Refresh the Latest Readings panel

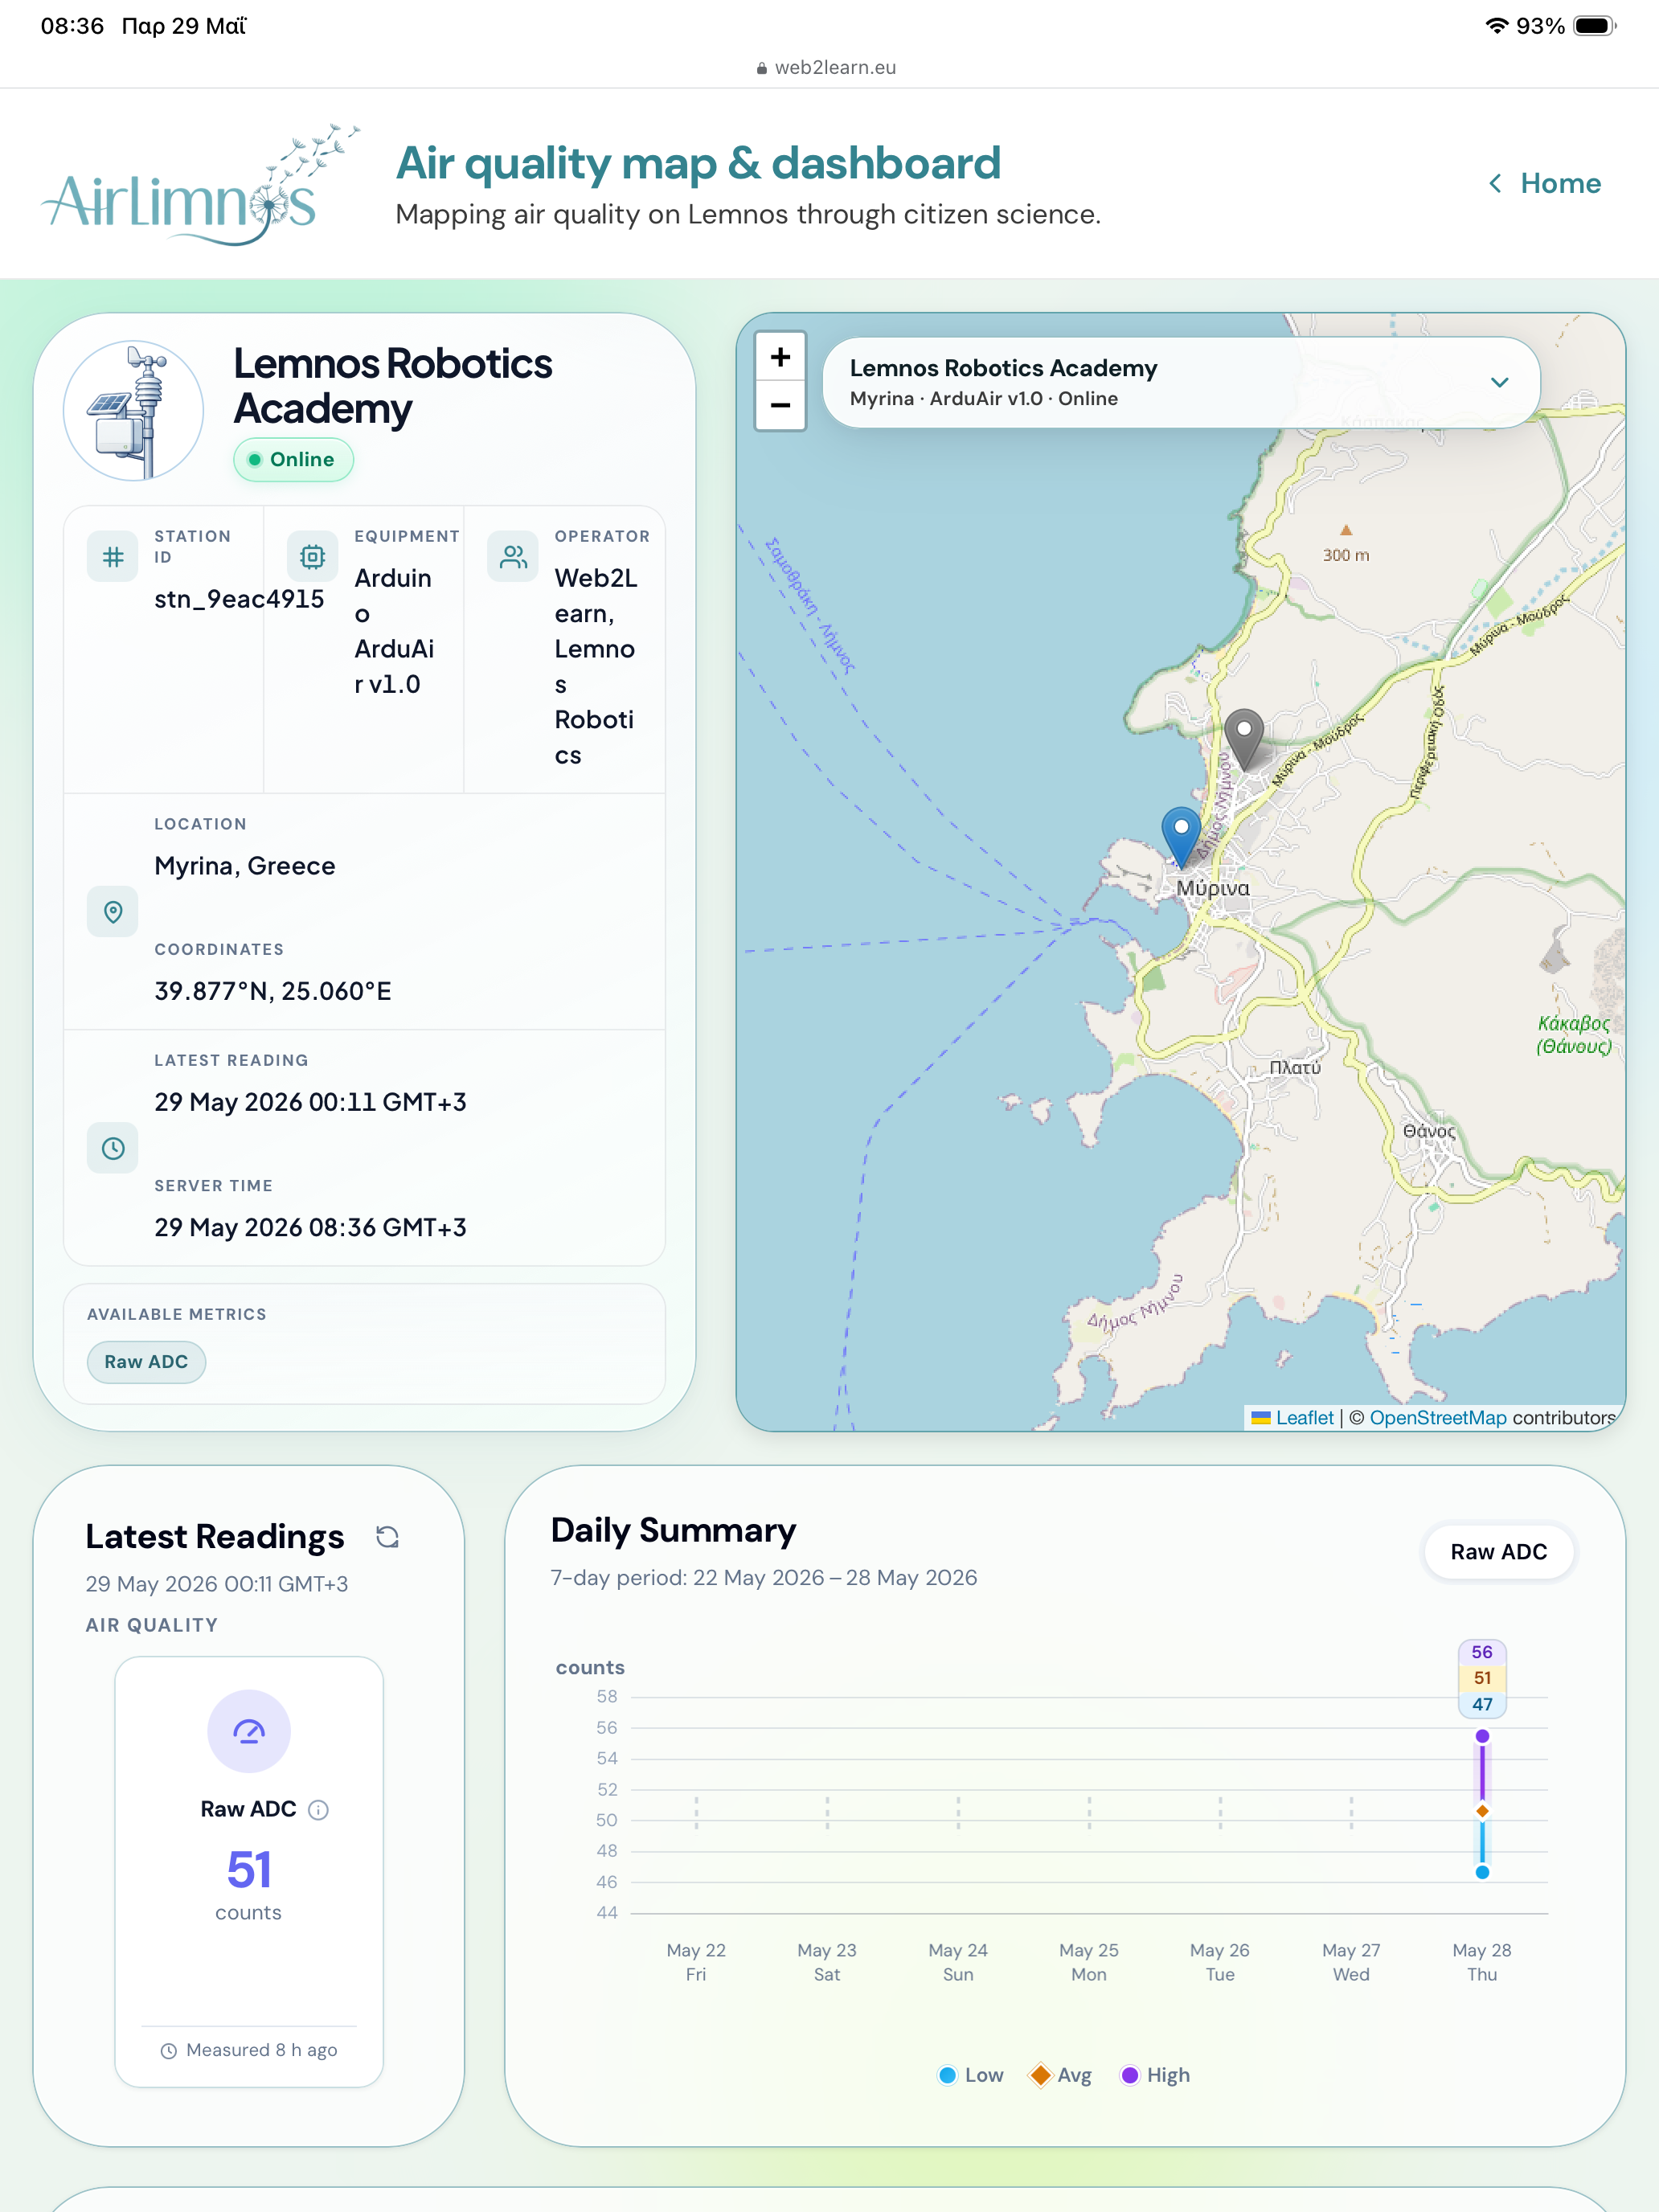[x=387, y=1536]
